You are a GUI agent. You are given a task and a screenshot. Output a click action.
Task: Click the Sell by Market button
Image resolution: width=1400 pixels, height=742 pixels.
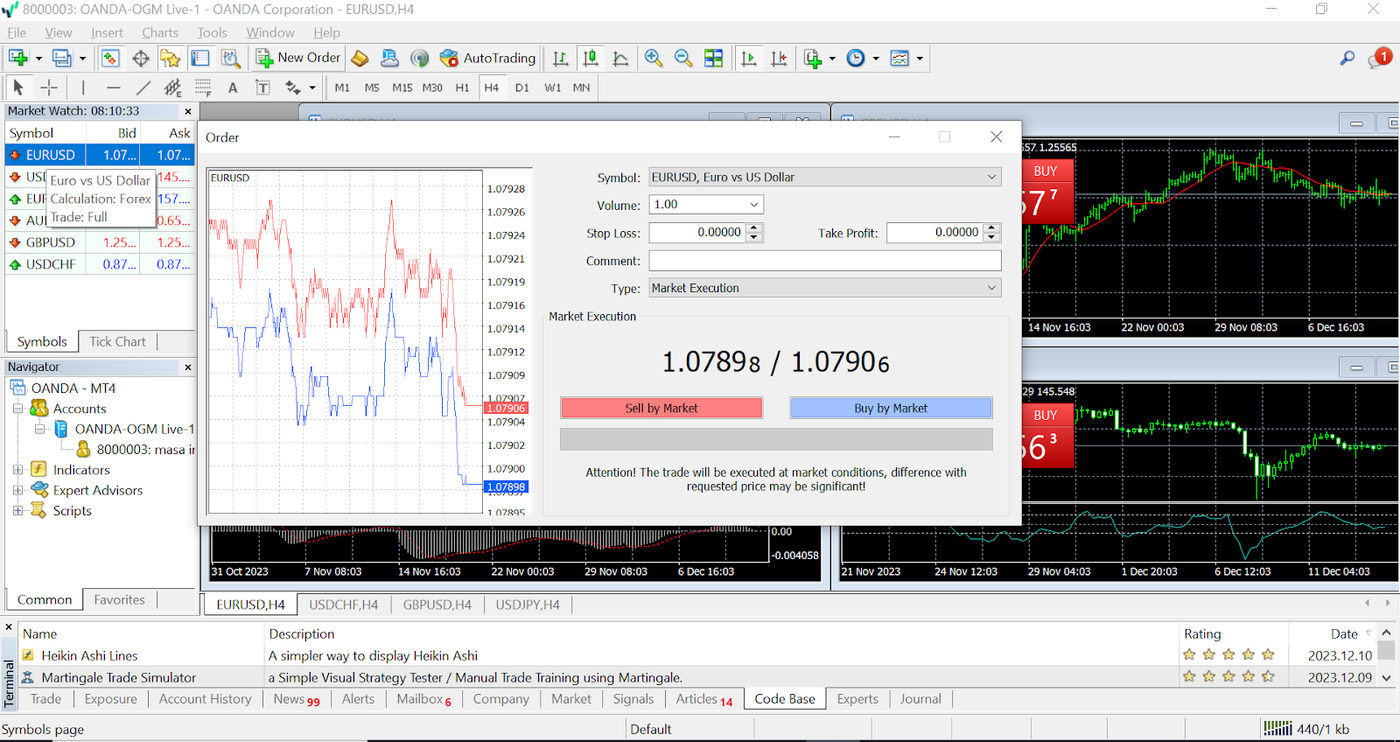(x=661, y=408)
